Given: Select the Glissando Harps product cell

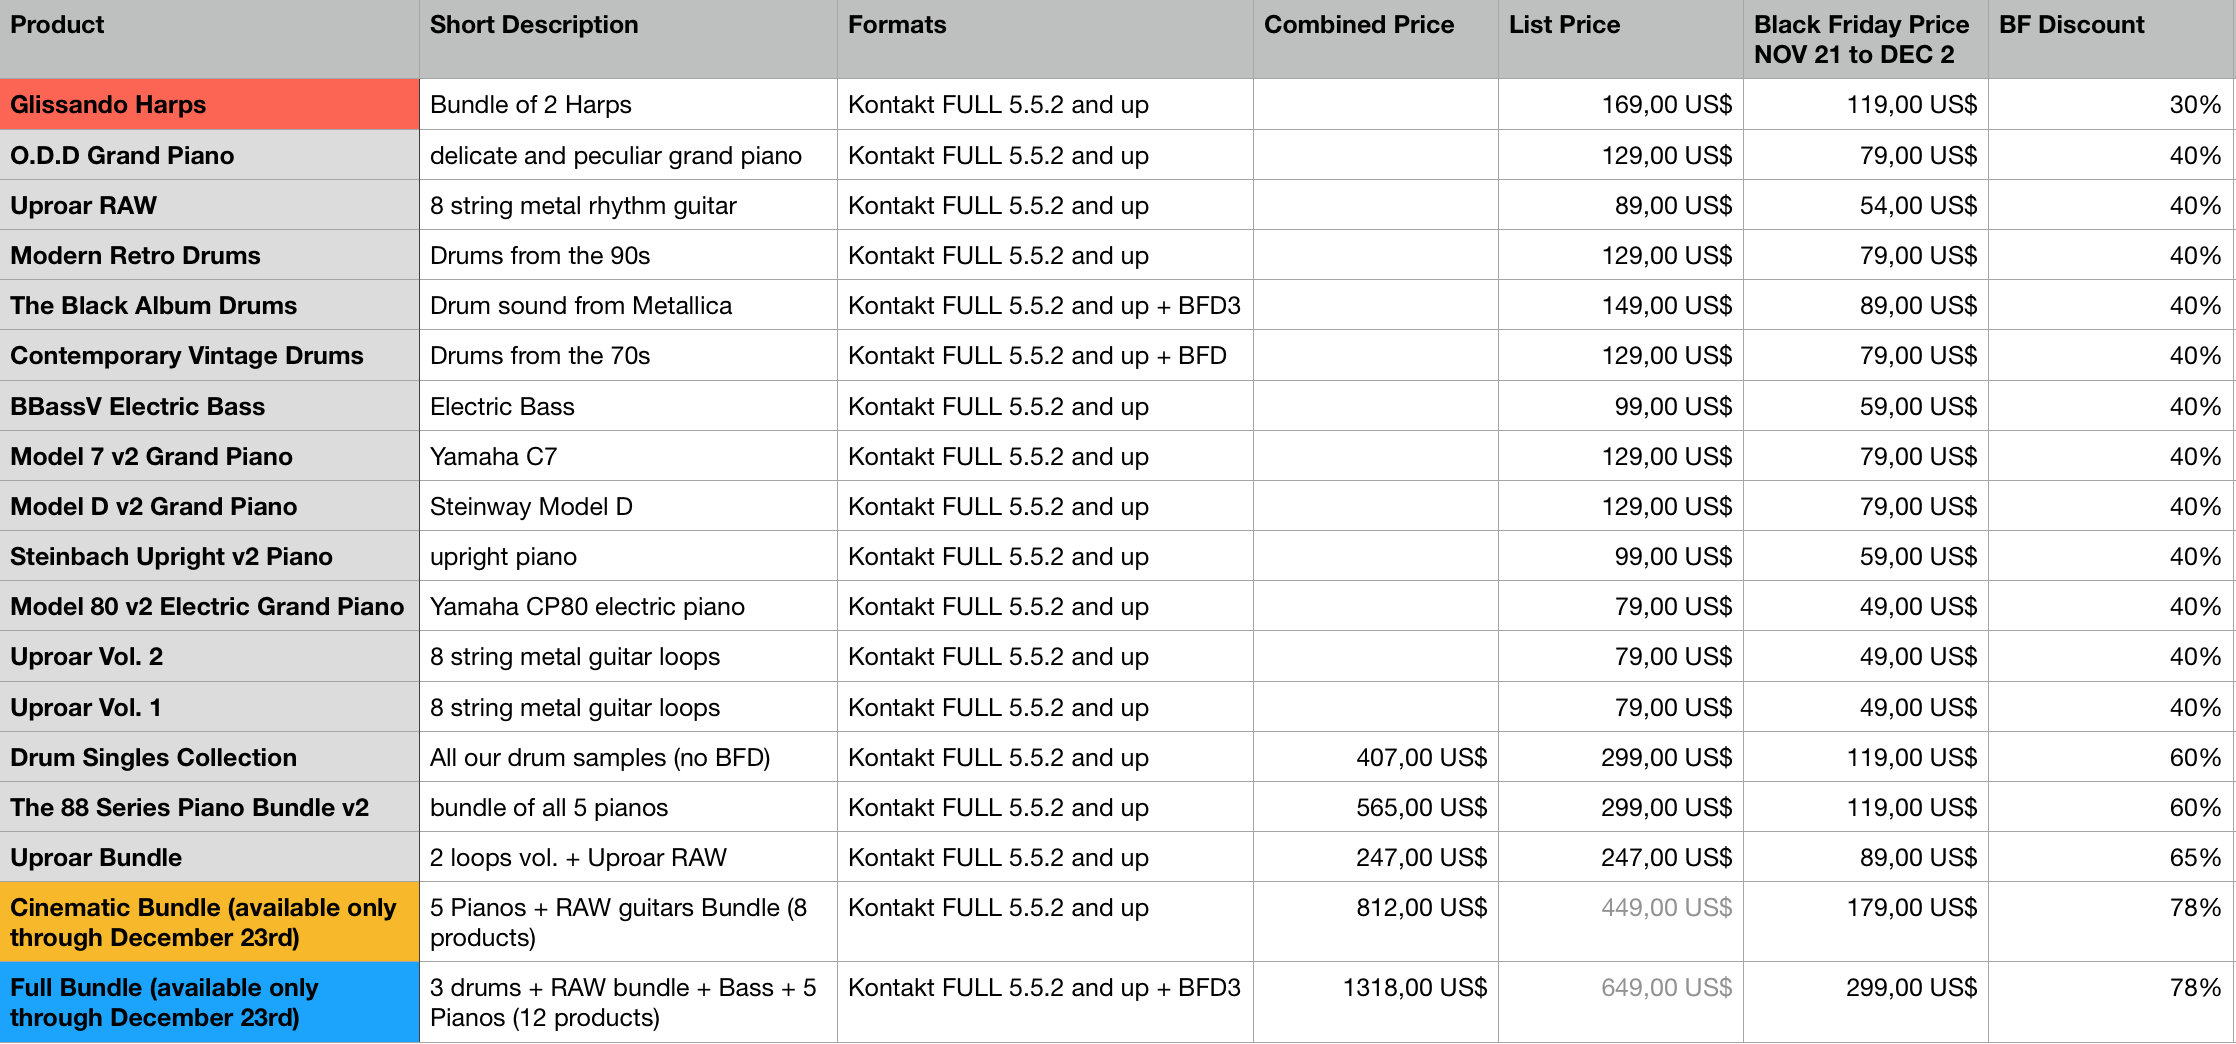Looking at the screenshot, I should (209, 104).
